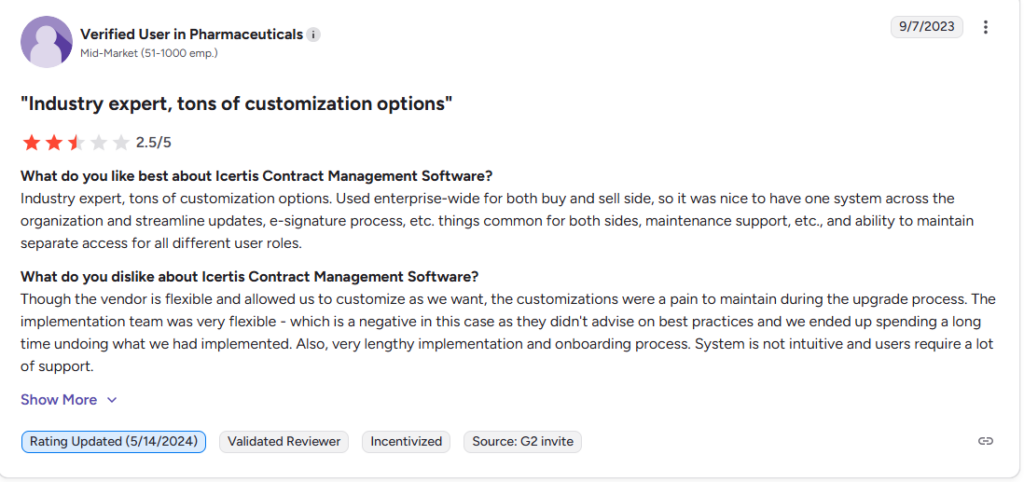Image resolution: width=1024 pixels, height=482 pixels.
Task: Click the fifth gray rating star
Action: coord(121,142)
